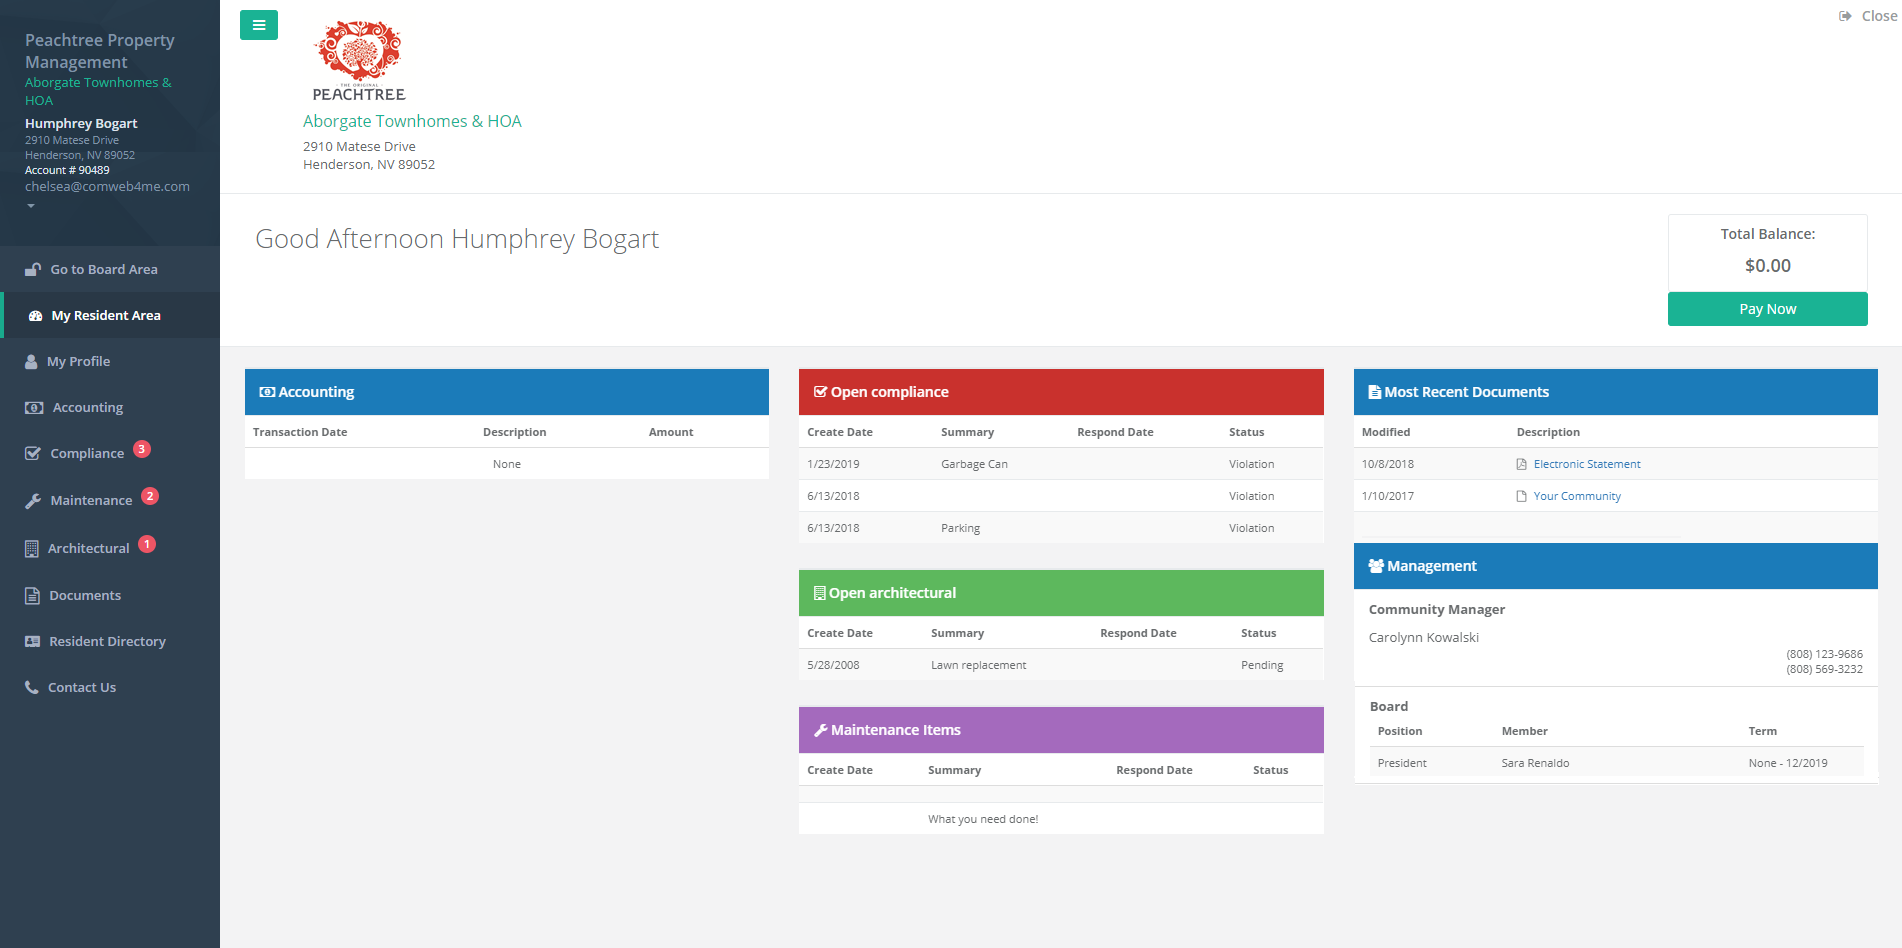Click the money icon beside Accounting in sidebar
The height and width of the screenshot is (948, 1902).
coord(34,408)
